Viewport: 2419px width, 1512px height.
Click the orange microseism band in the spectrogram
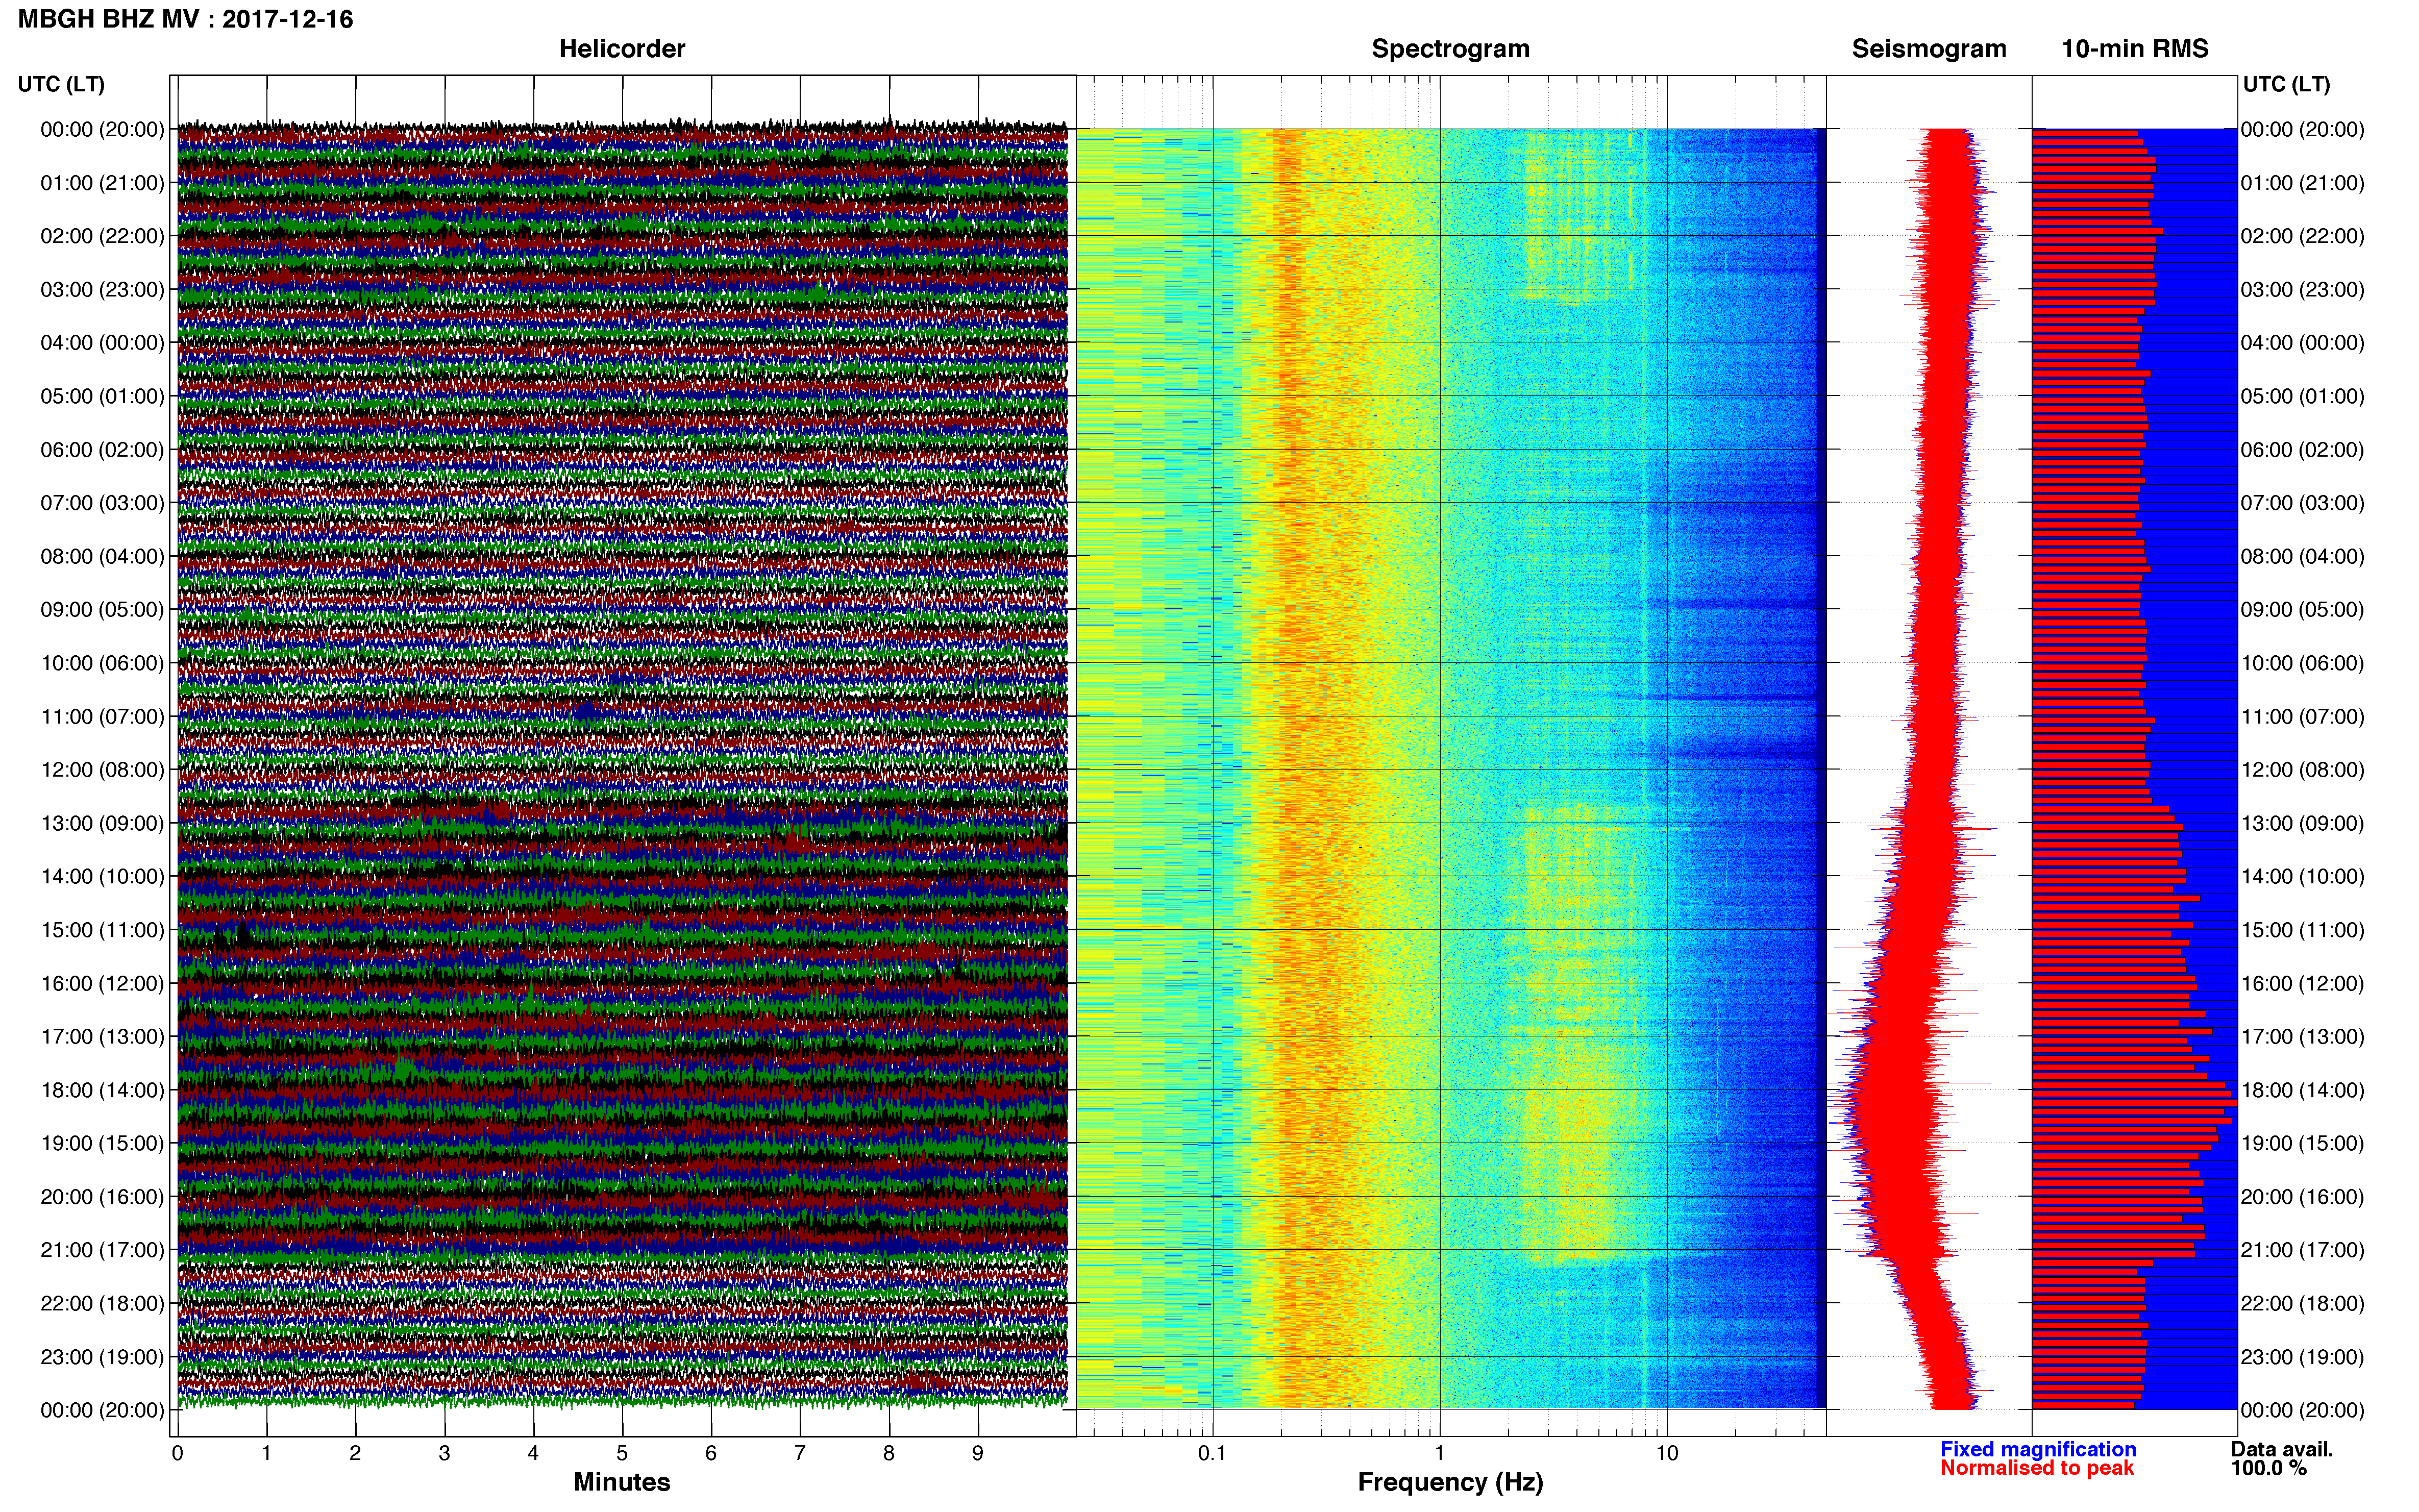(1300, 768)
